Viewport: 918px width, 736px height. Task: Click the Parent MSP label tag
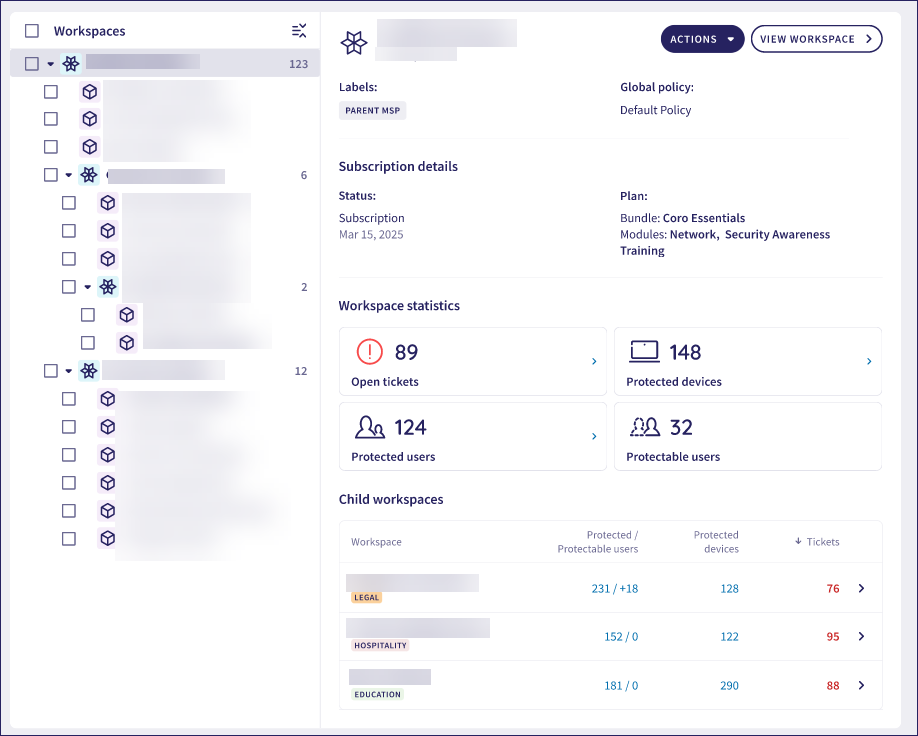tap(372, 111)
